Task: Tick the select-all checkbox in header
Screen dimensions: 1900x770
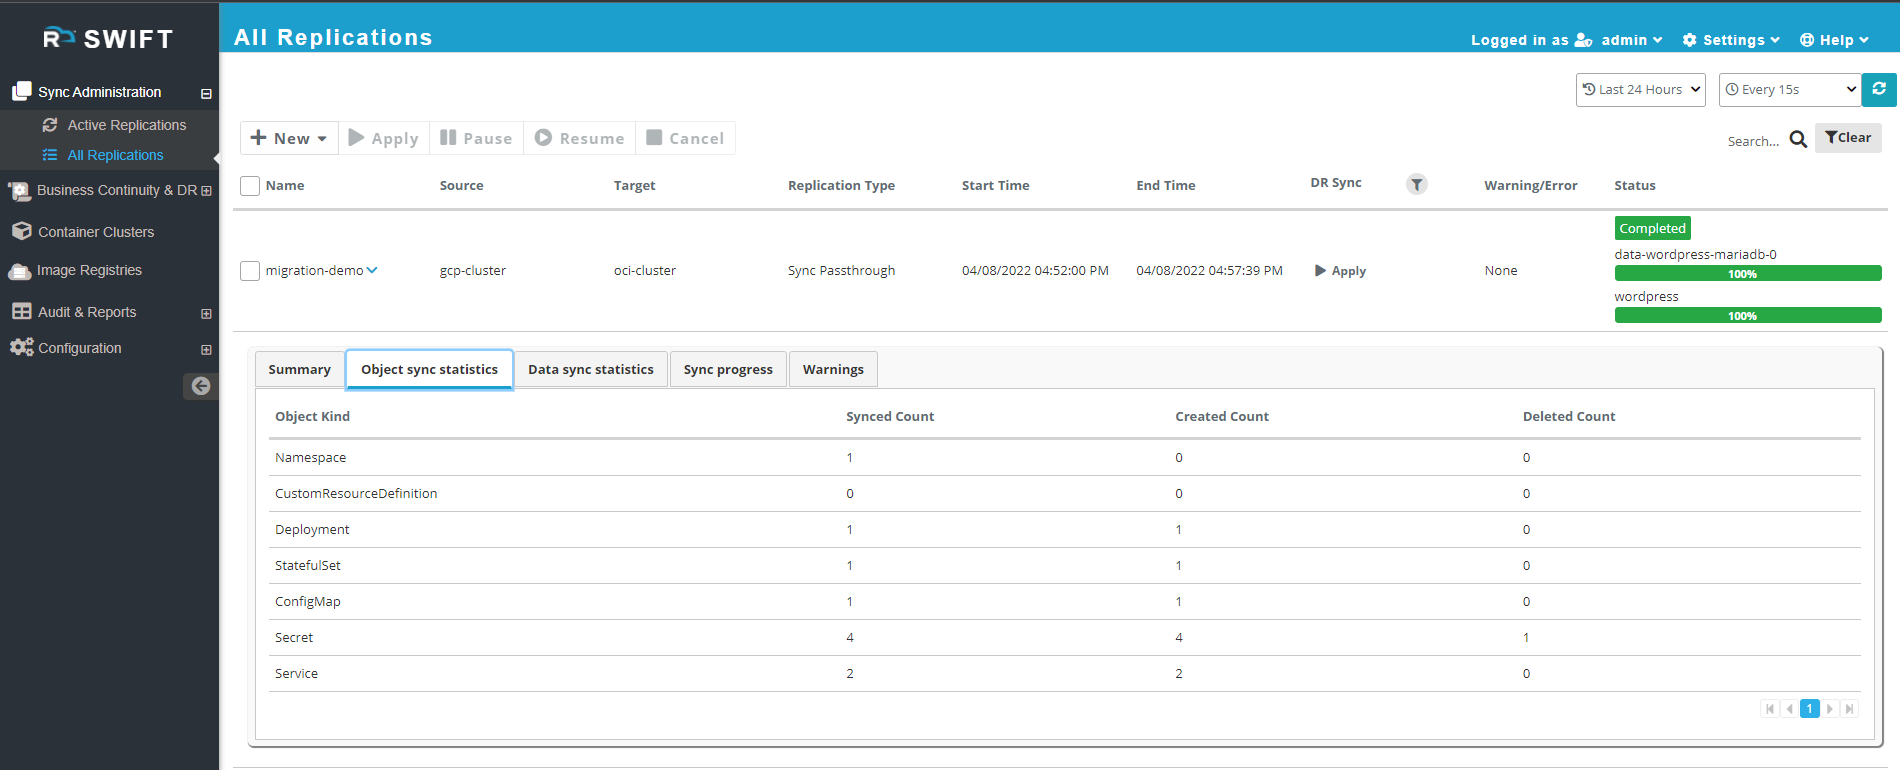Action: point(250,186)
